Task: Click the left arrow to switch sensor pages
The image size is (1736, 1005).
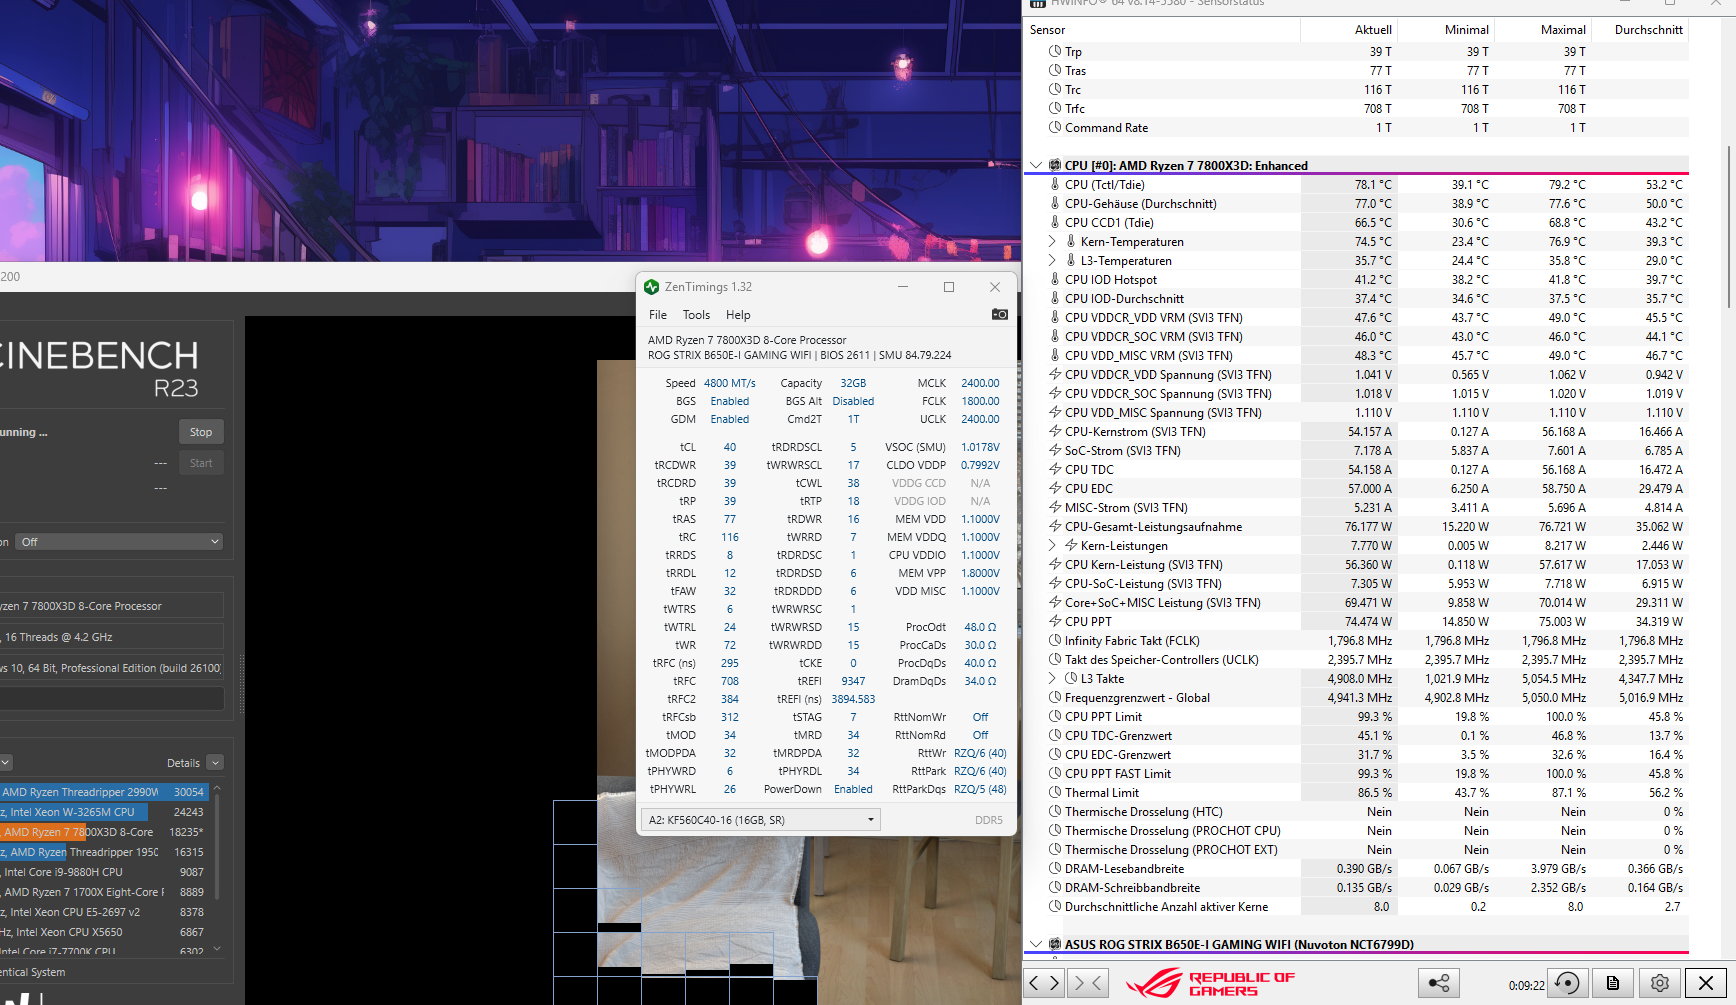Action: coord(1034,983)
